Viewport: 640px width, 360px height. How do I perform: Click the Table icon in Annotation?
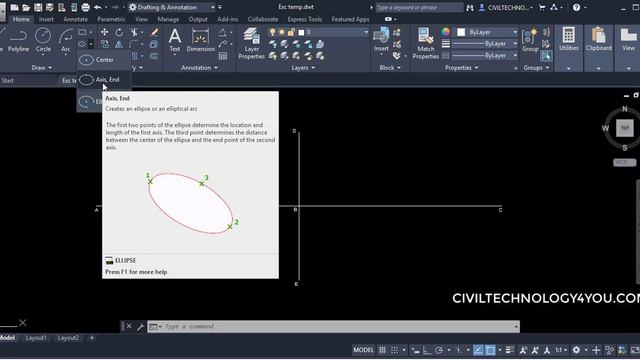(223, 56)
